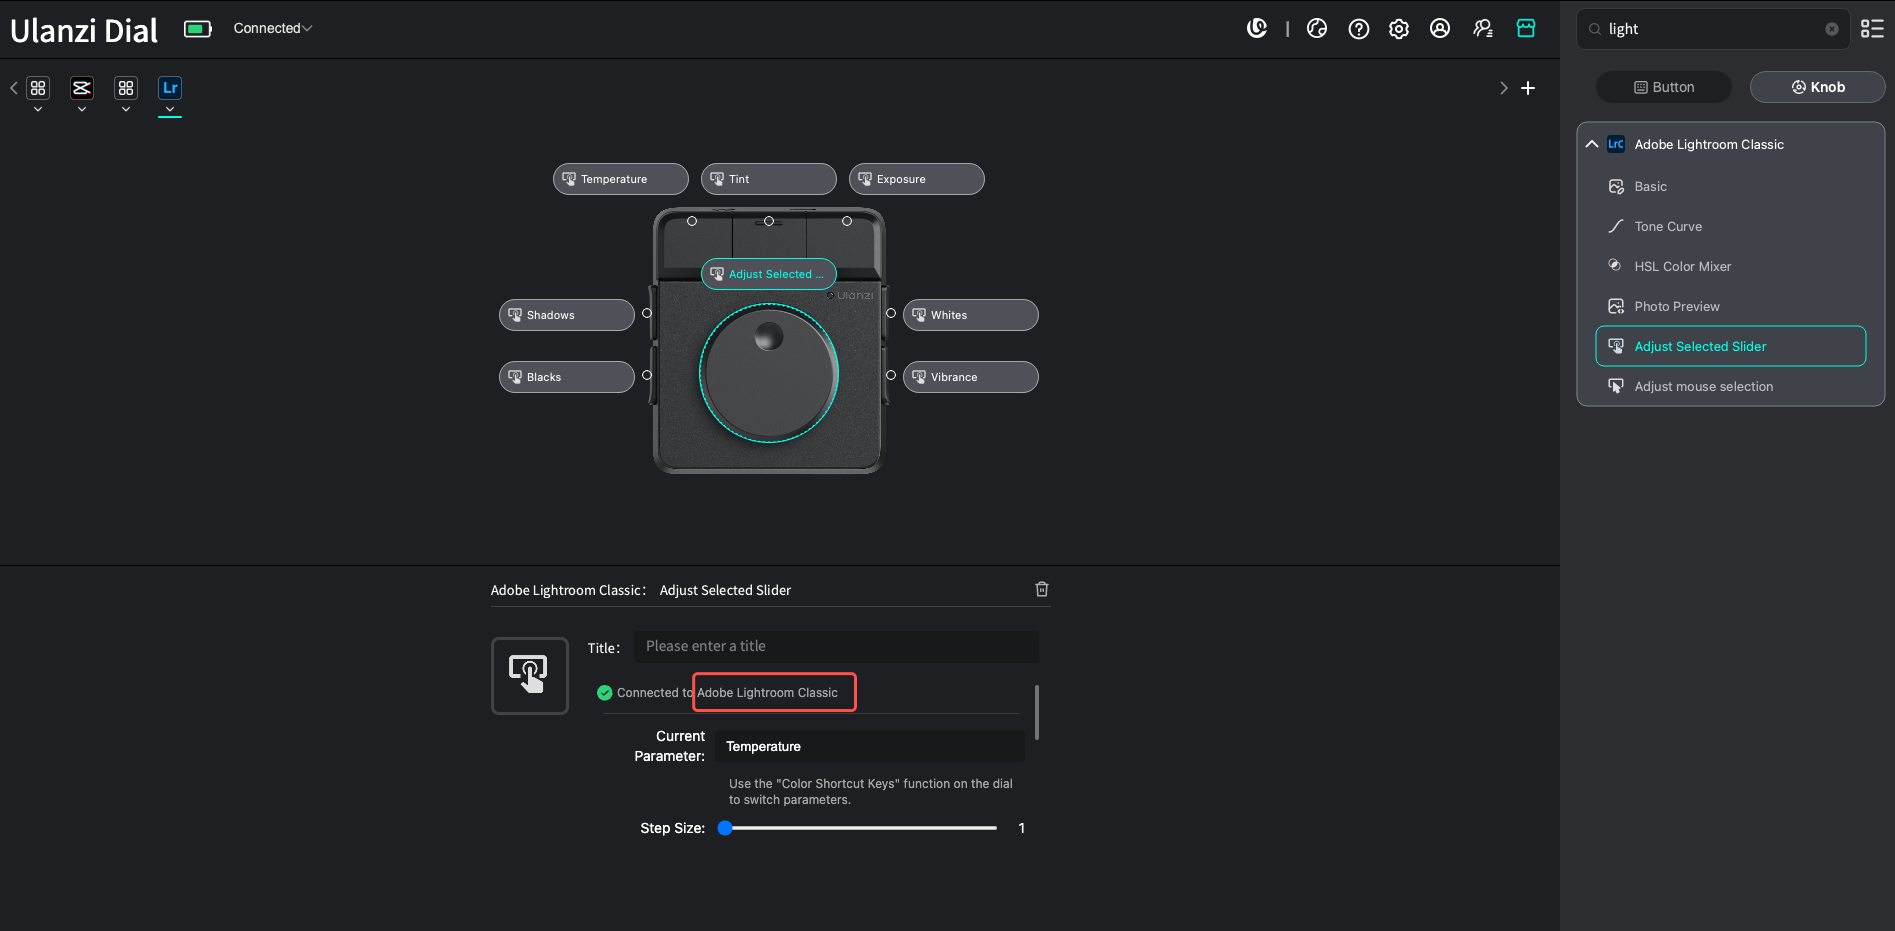1895x931 pixels.
Task: Click the Title input field
Action: (x=836, y=647)
